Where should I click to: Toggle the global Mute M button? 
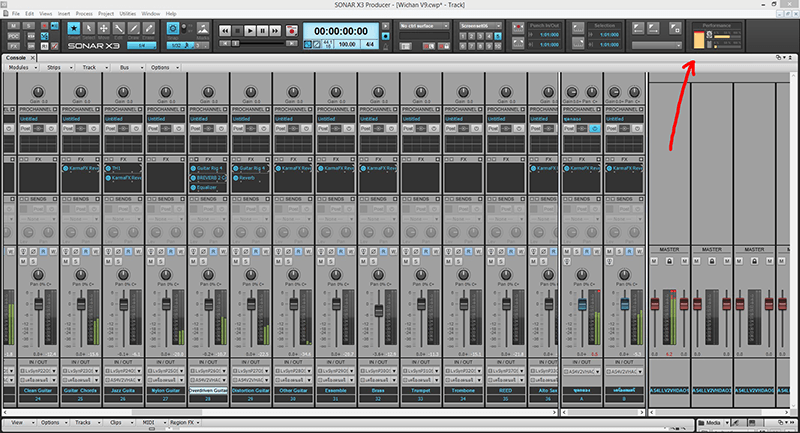[14, 26]
